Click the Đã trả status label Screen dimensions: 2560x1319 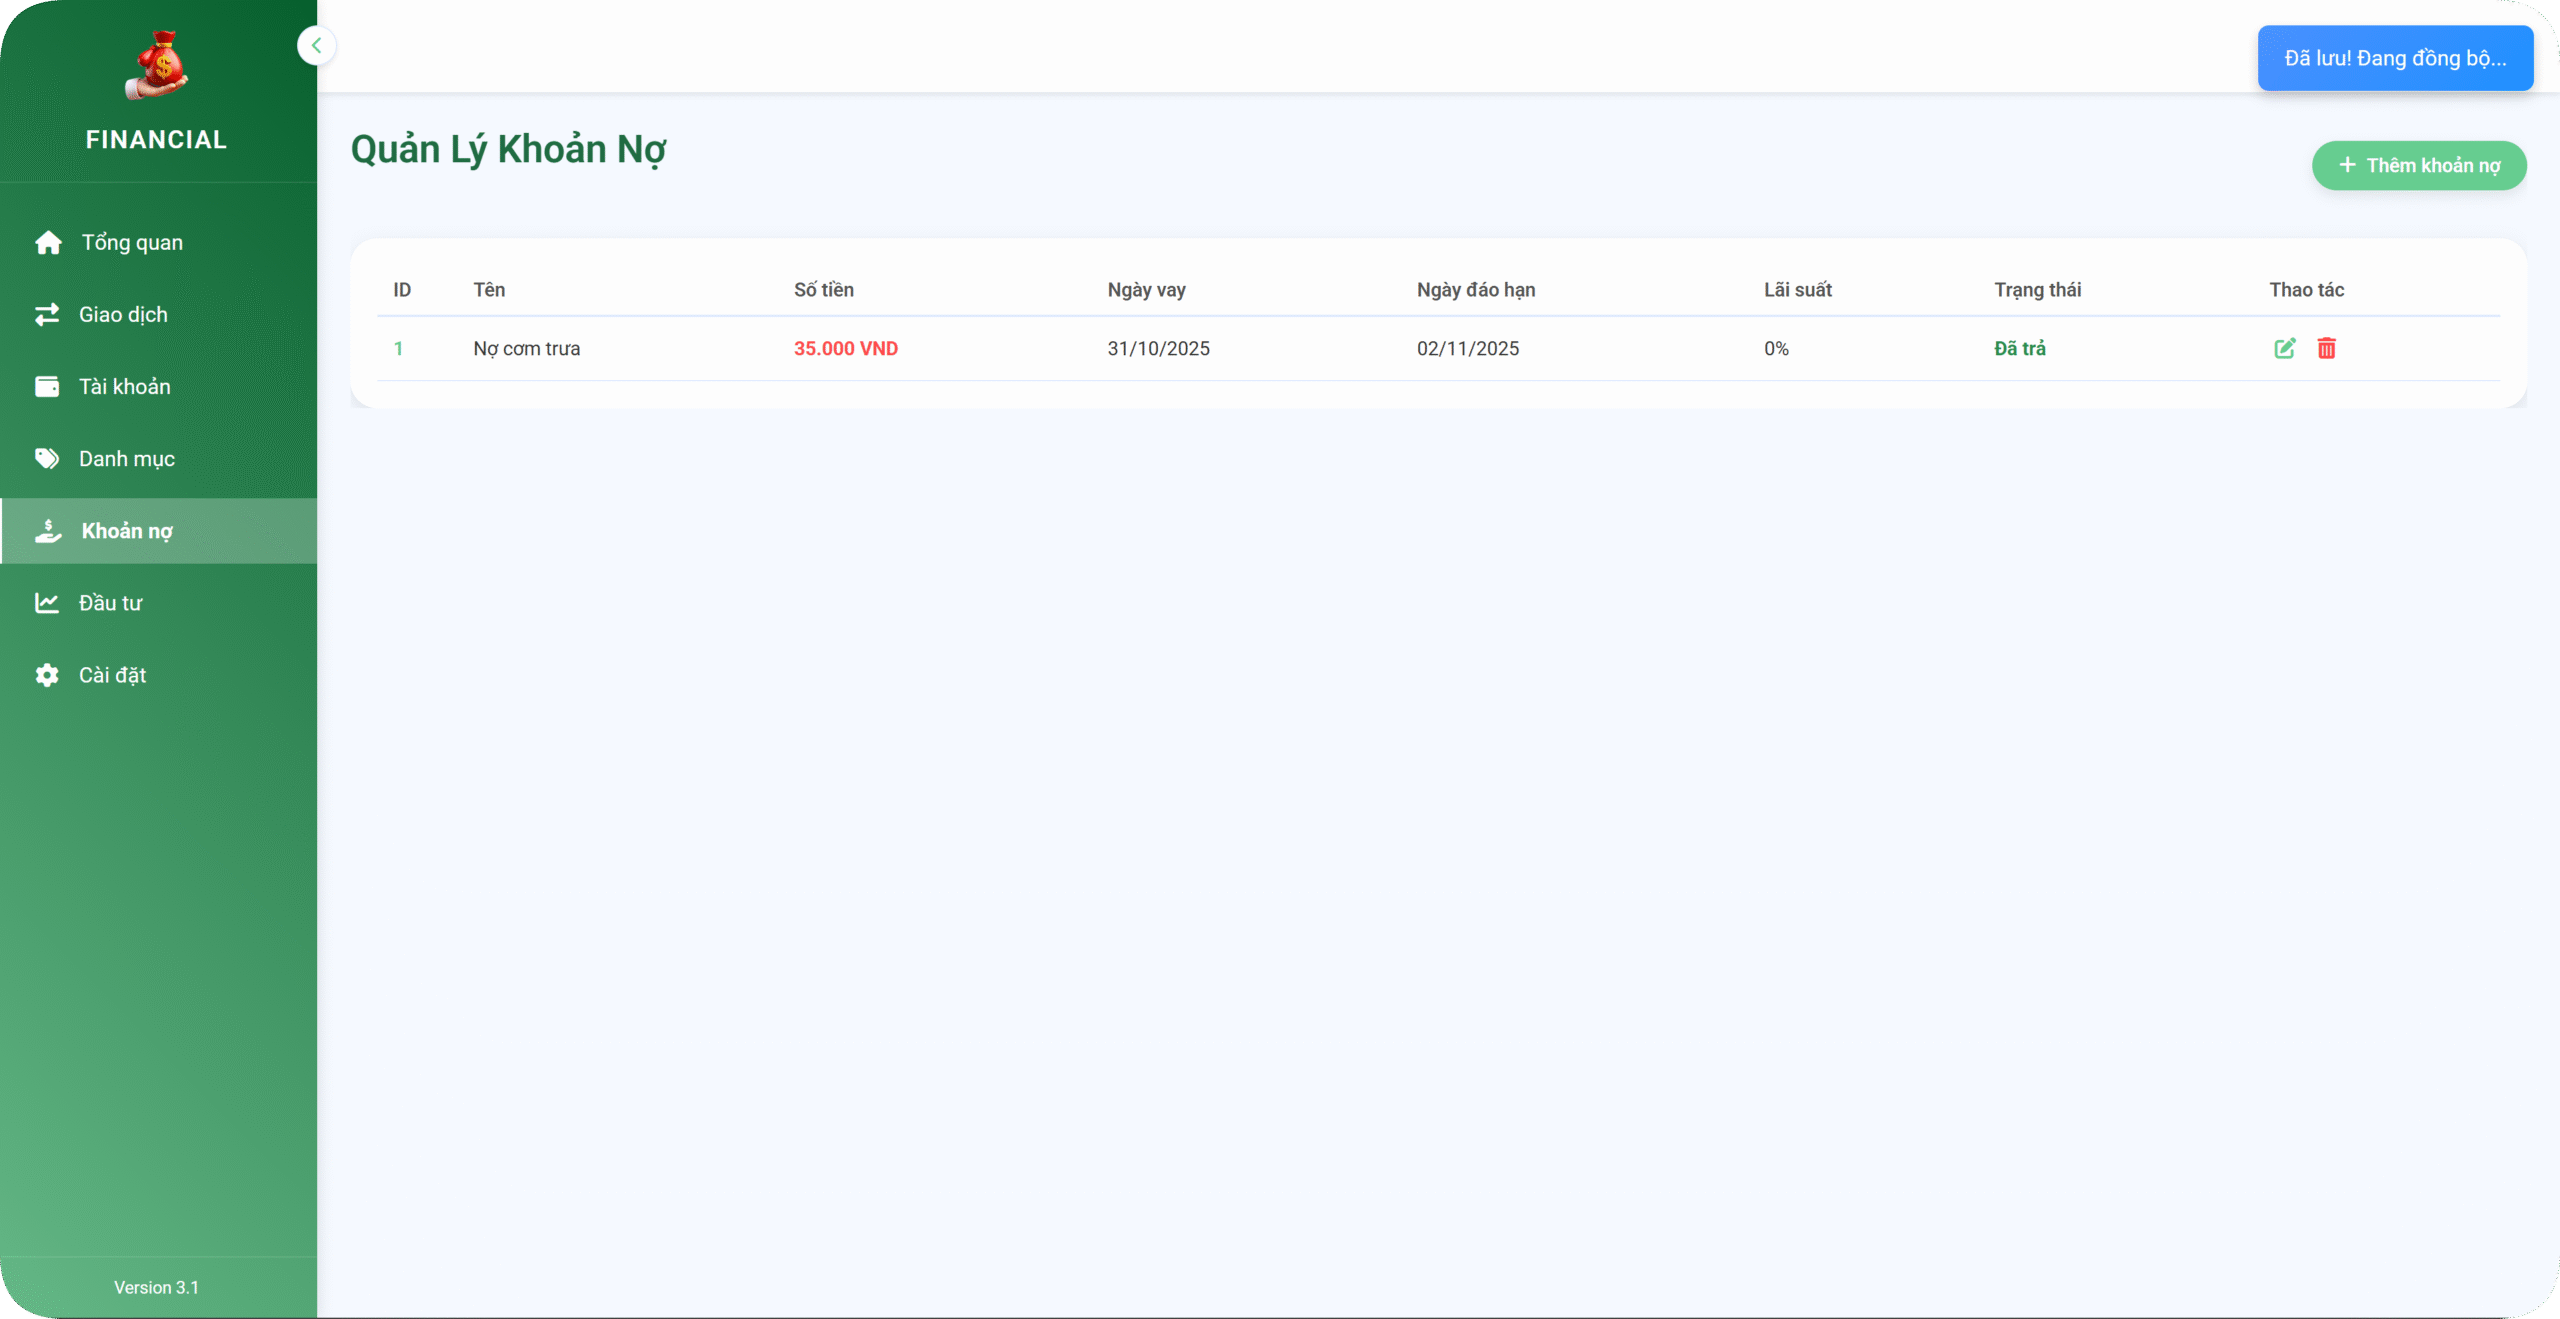coord(2019,348)
